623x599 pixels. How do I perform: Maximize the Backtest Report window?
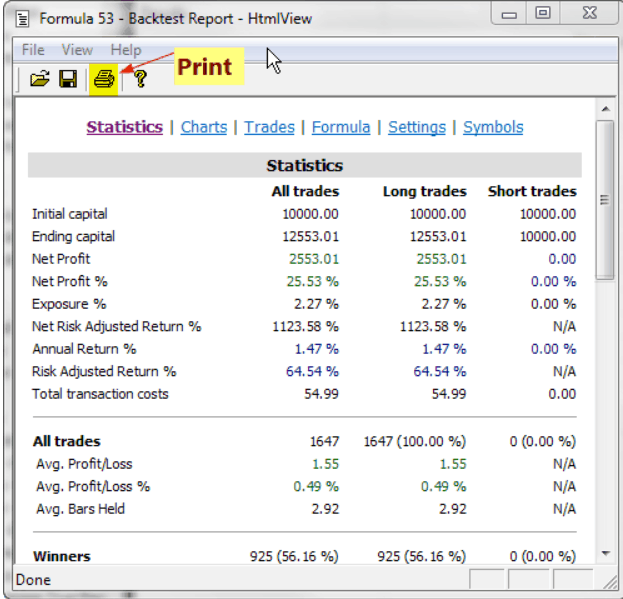(x=543, y=14)
